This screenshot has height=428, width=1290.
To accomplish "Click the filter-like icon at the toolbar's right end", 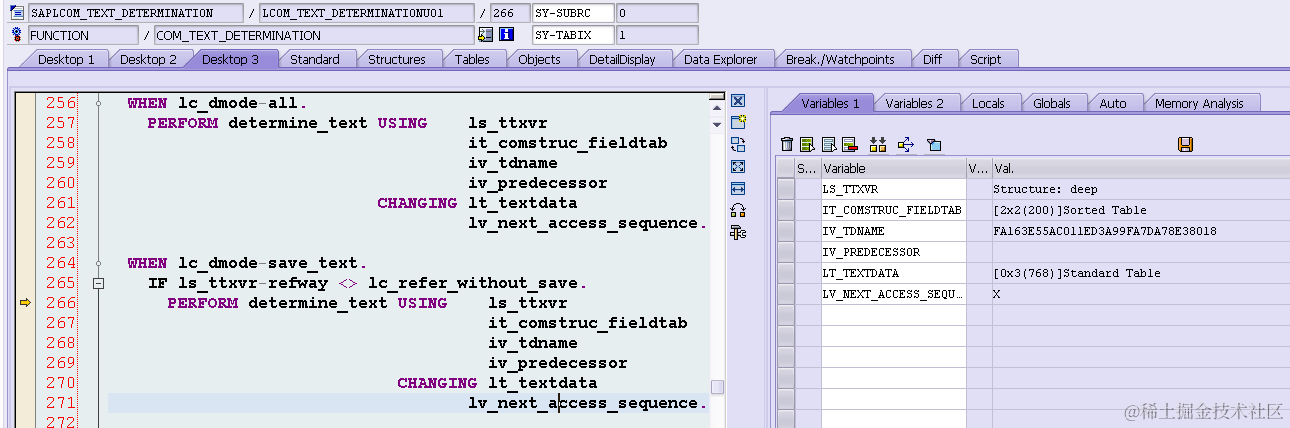I will point(934,145).
